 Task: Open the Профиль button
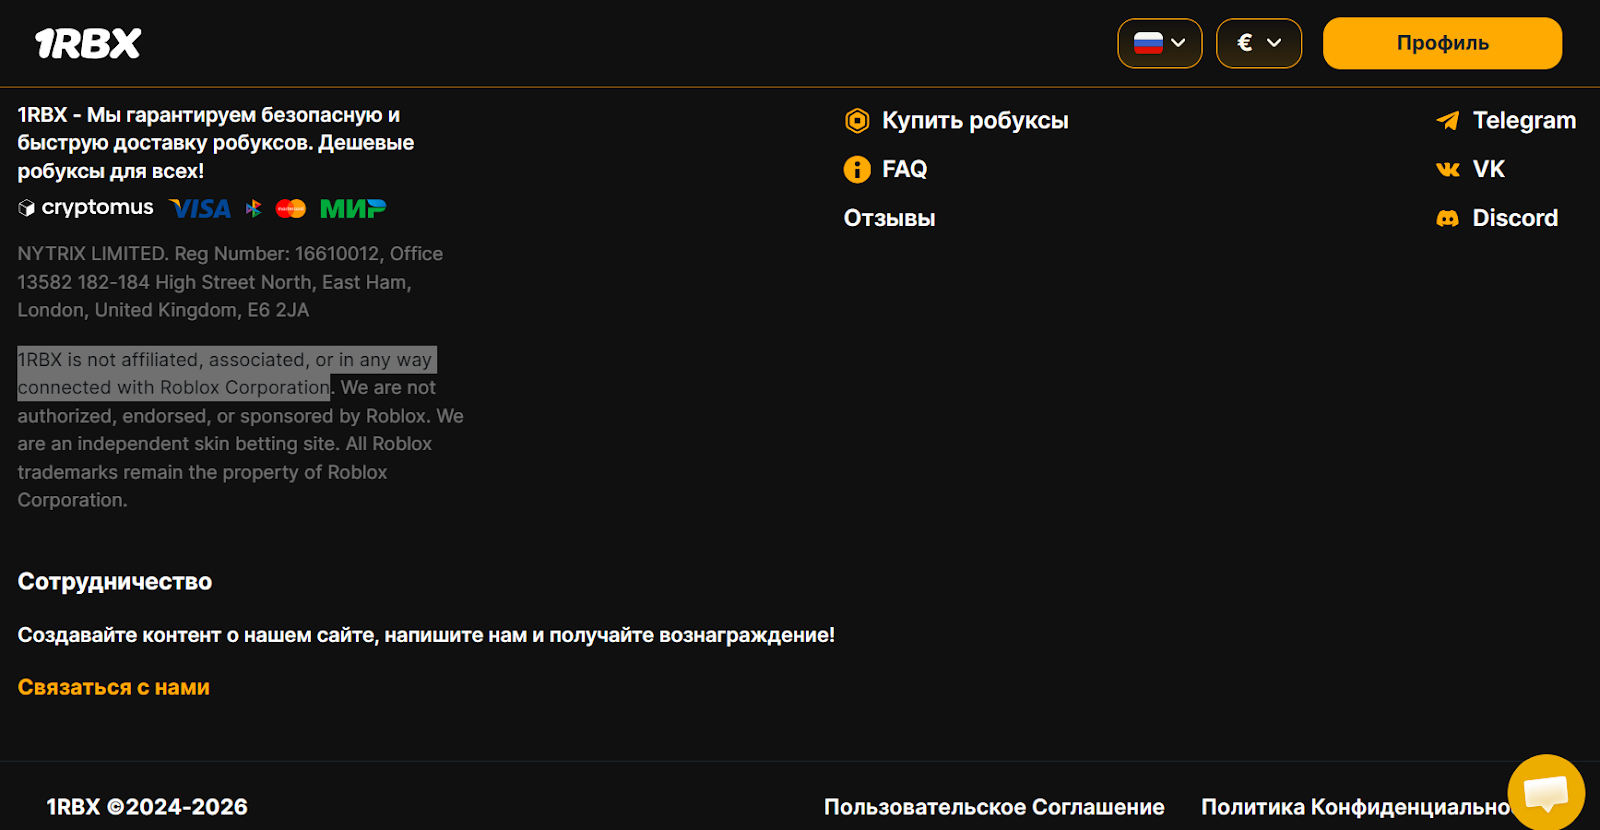(1442, 43)
